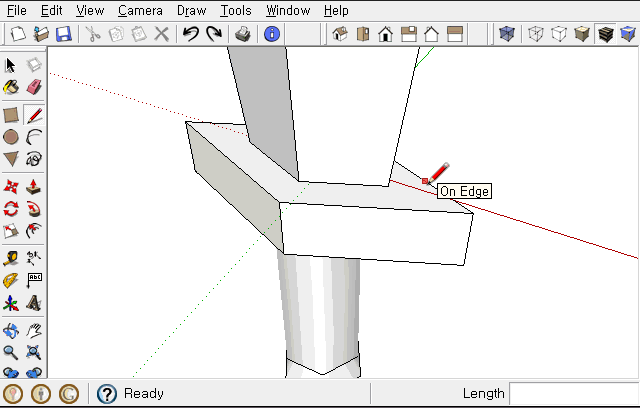
Task: Select the Offset tool
Action: (34, 231)
